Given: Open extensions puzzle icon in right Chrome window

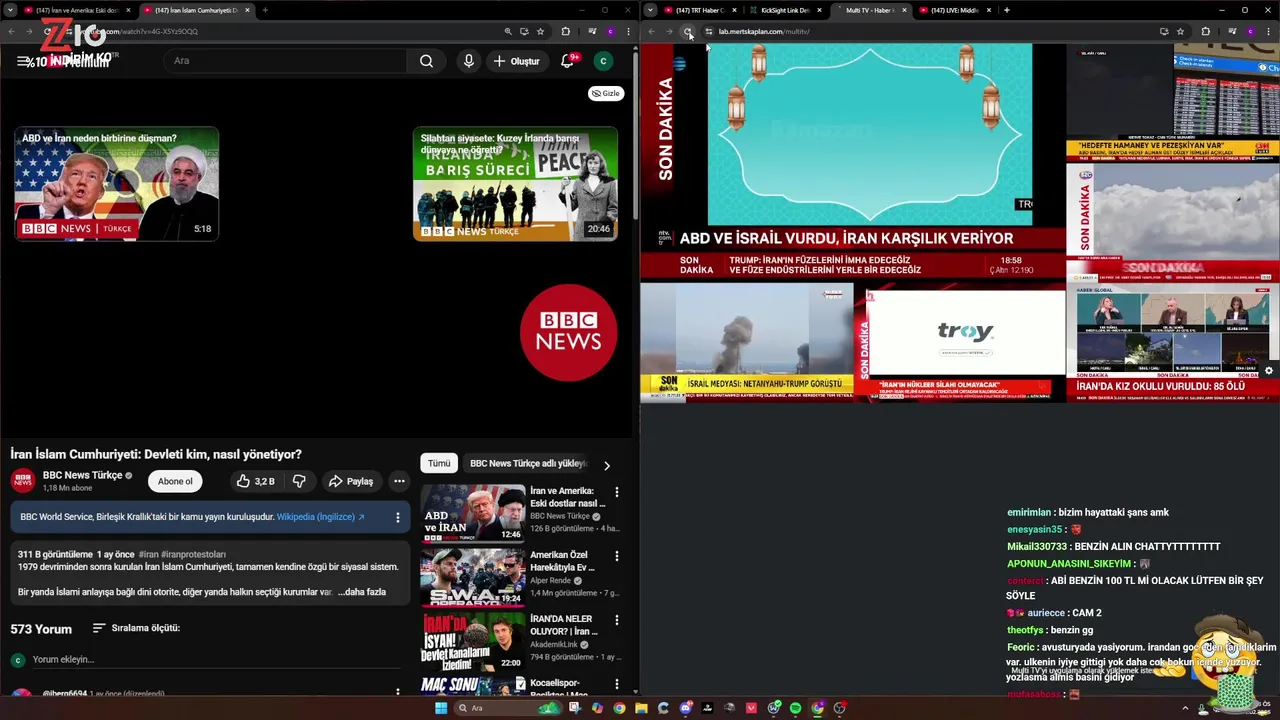Looking at the screenshot, I should pyautogui.click(x=1205, y=31).
